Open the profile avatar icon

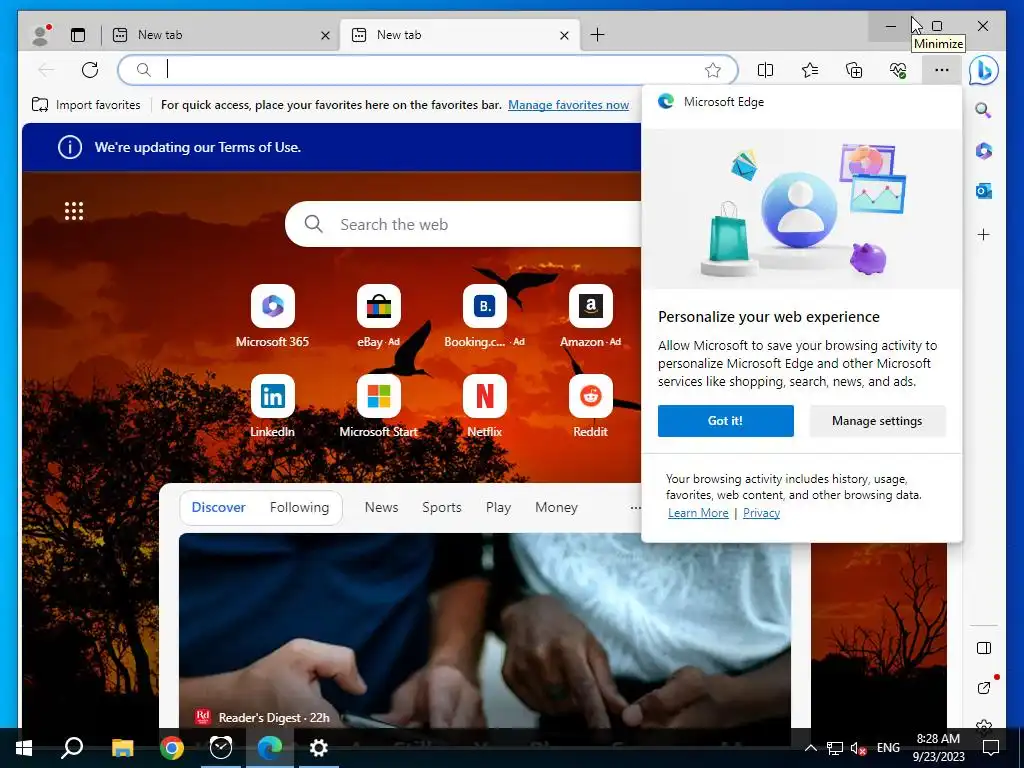coord(42,35)
